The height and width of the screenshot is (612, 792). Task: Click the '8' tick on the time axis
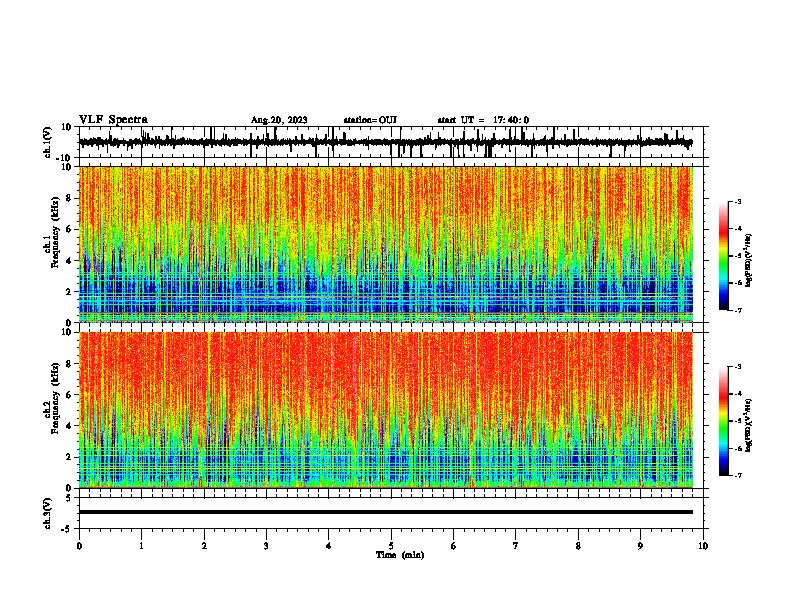point(578,546)
